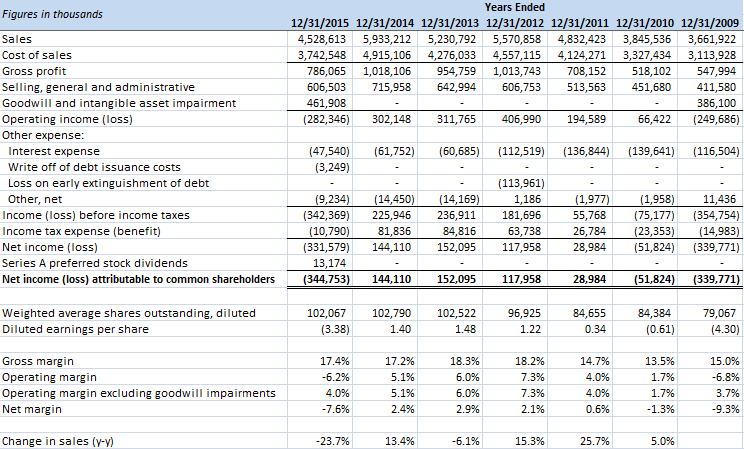Select diluted EPS value (4.30)

click(x=725, y=329)
